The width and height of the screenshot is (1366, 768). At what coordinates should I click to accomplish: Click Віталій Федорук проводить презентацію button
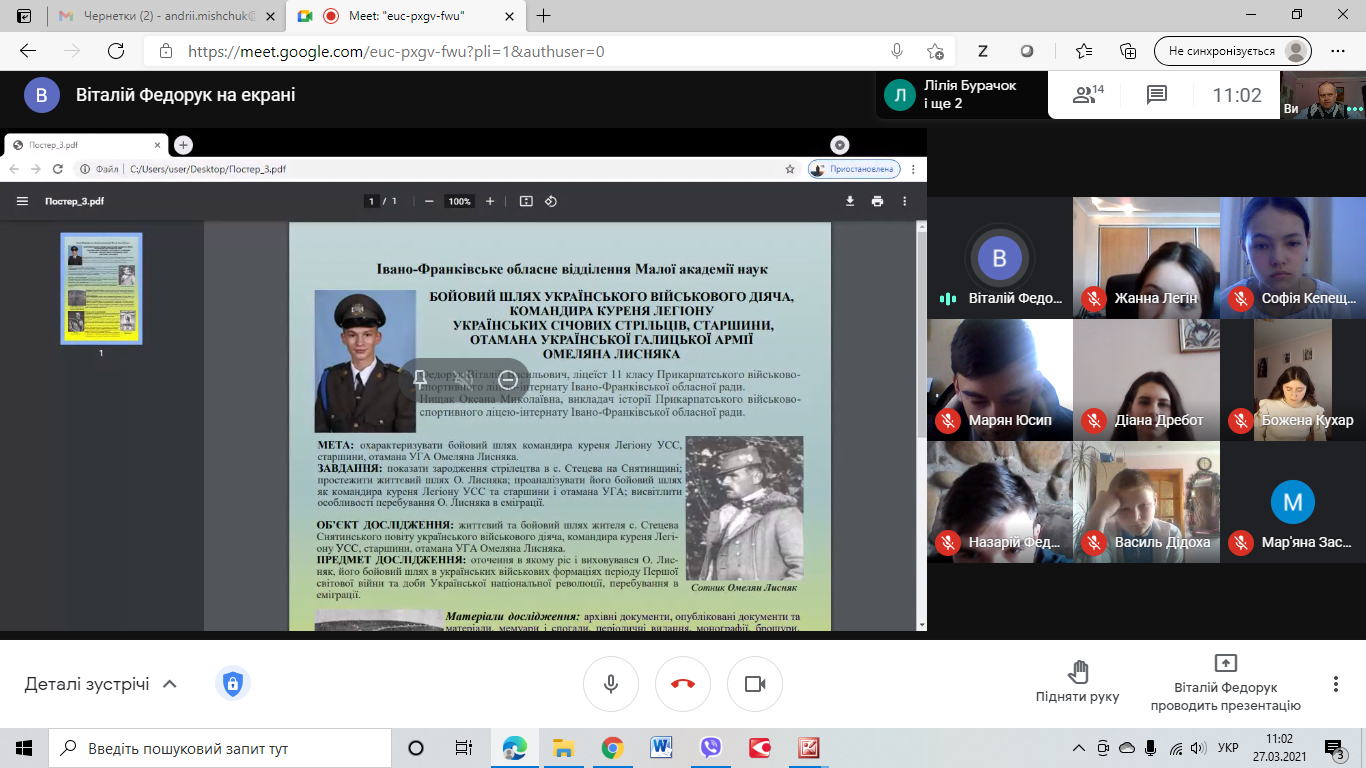click(x=1225, y=682)
